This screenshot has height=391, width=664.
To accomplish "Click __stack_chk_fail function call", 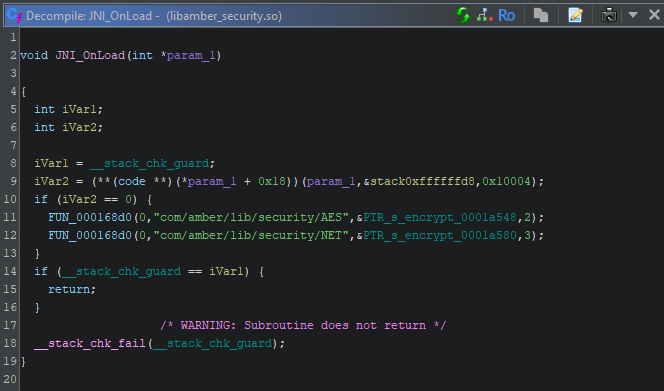I will point(90,343).
